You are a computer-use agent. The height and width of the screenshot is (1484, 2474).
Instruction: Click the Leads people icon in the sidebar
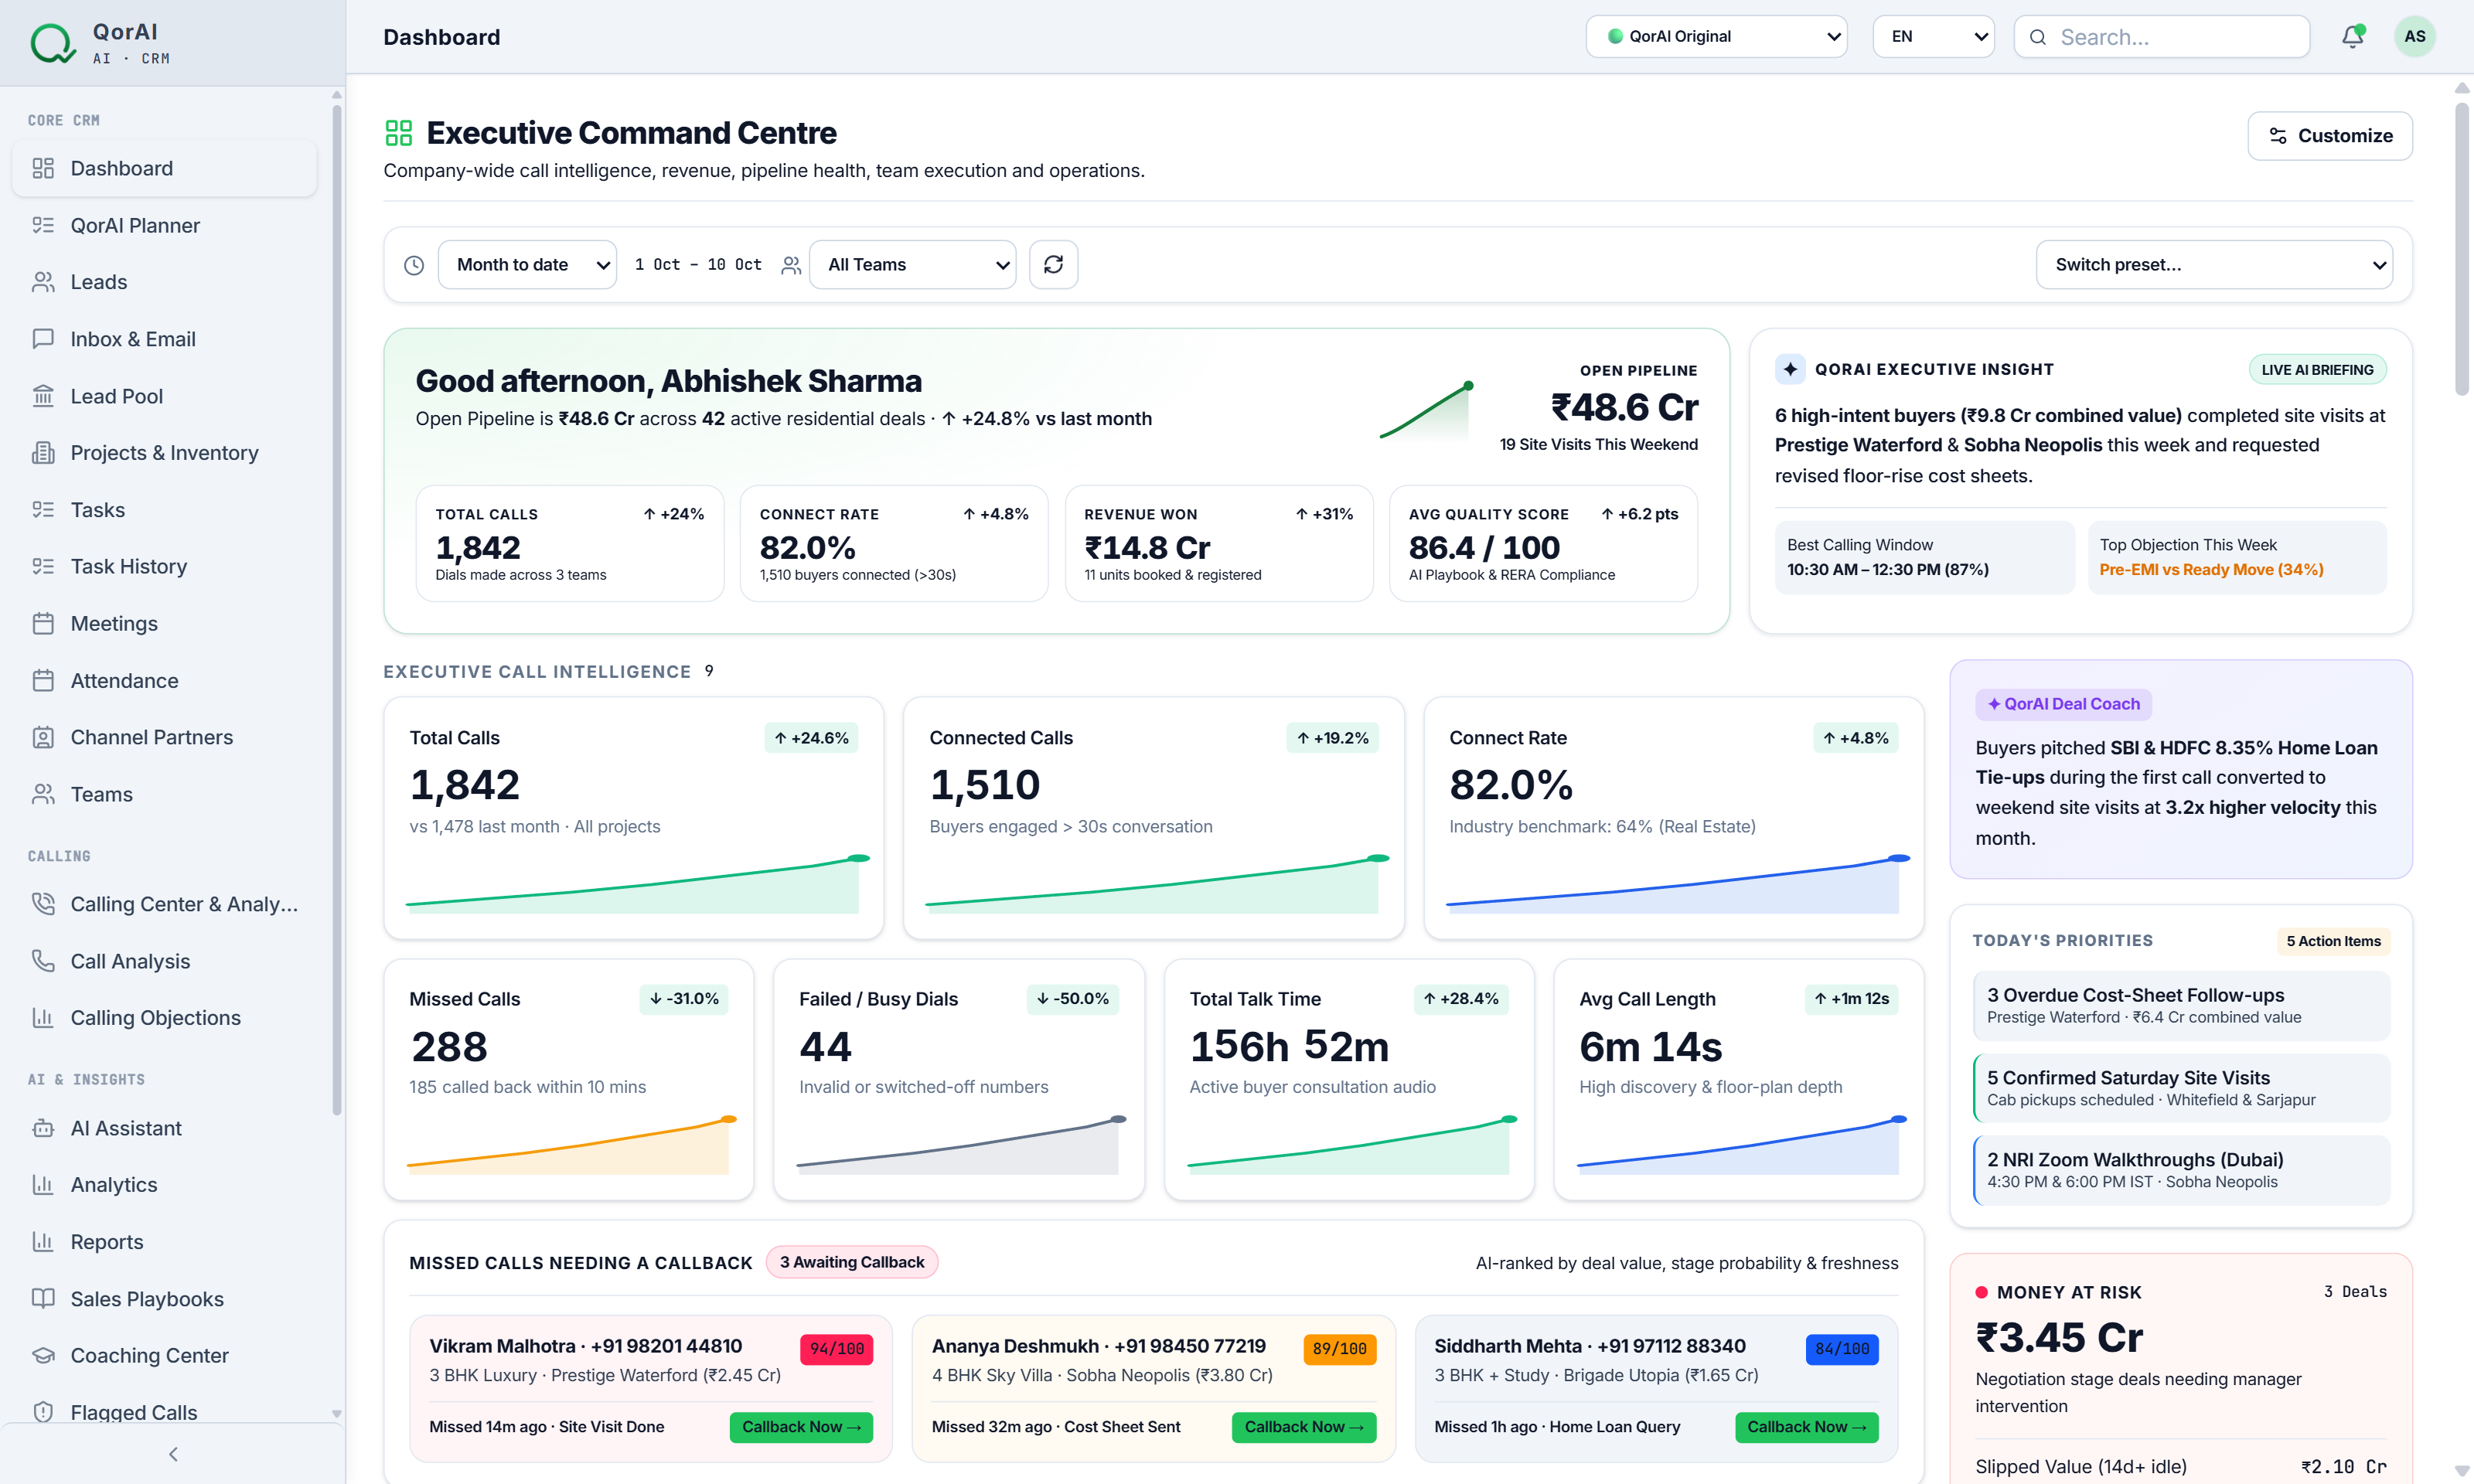click(43, 282)
